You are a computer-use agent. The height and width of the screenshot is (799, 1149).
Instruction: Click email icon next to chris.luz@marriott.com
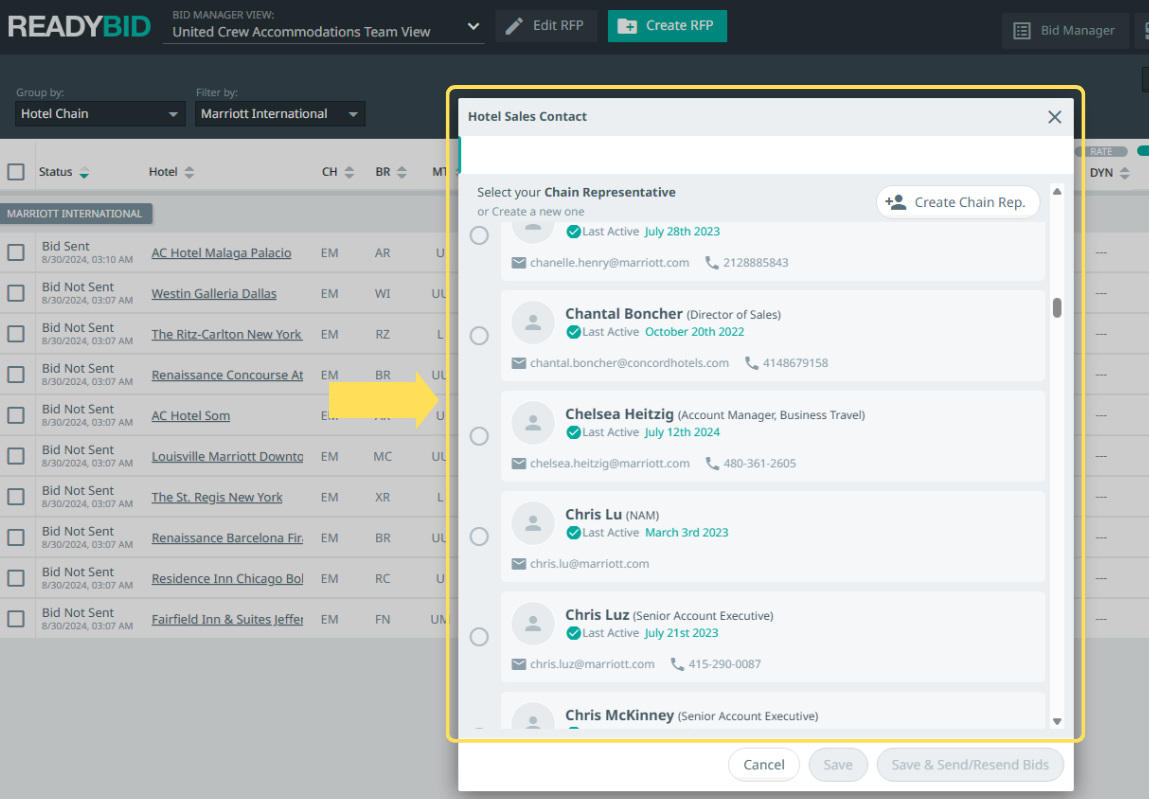[x=519, y=664]
